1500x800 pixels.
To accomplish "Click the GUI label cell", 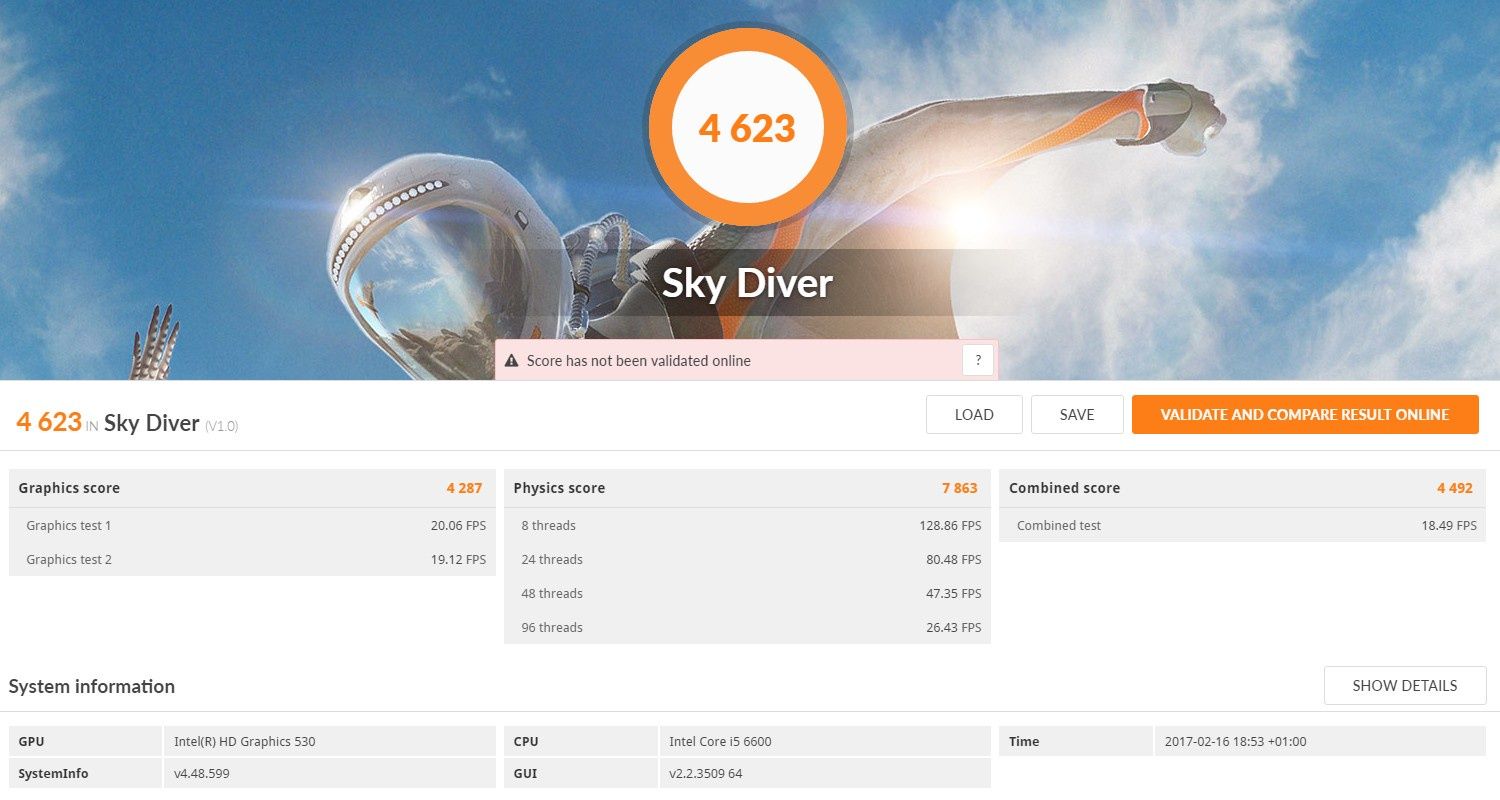I will pos(580,773).
